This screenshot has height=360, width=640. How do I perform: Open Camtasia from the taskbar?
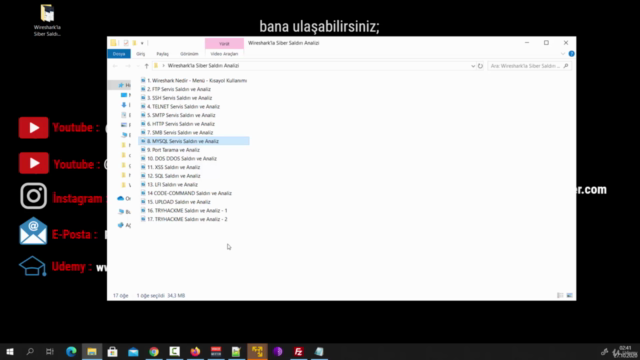[x=175, y=351]
